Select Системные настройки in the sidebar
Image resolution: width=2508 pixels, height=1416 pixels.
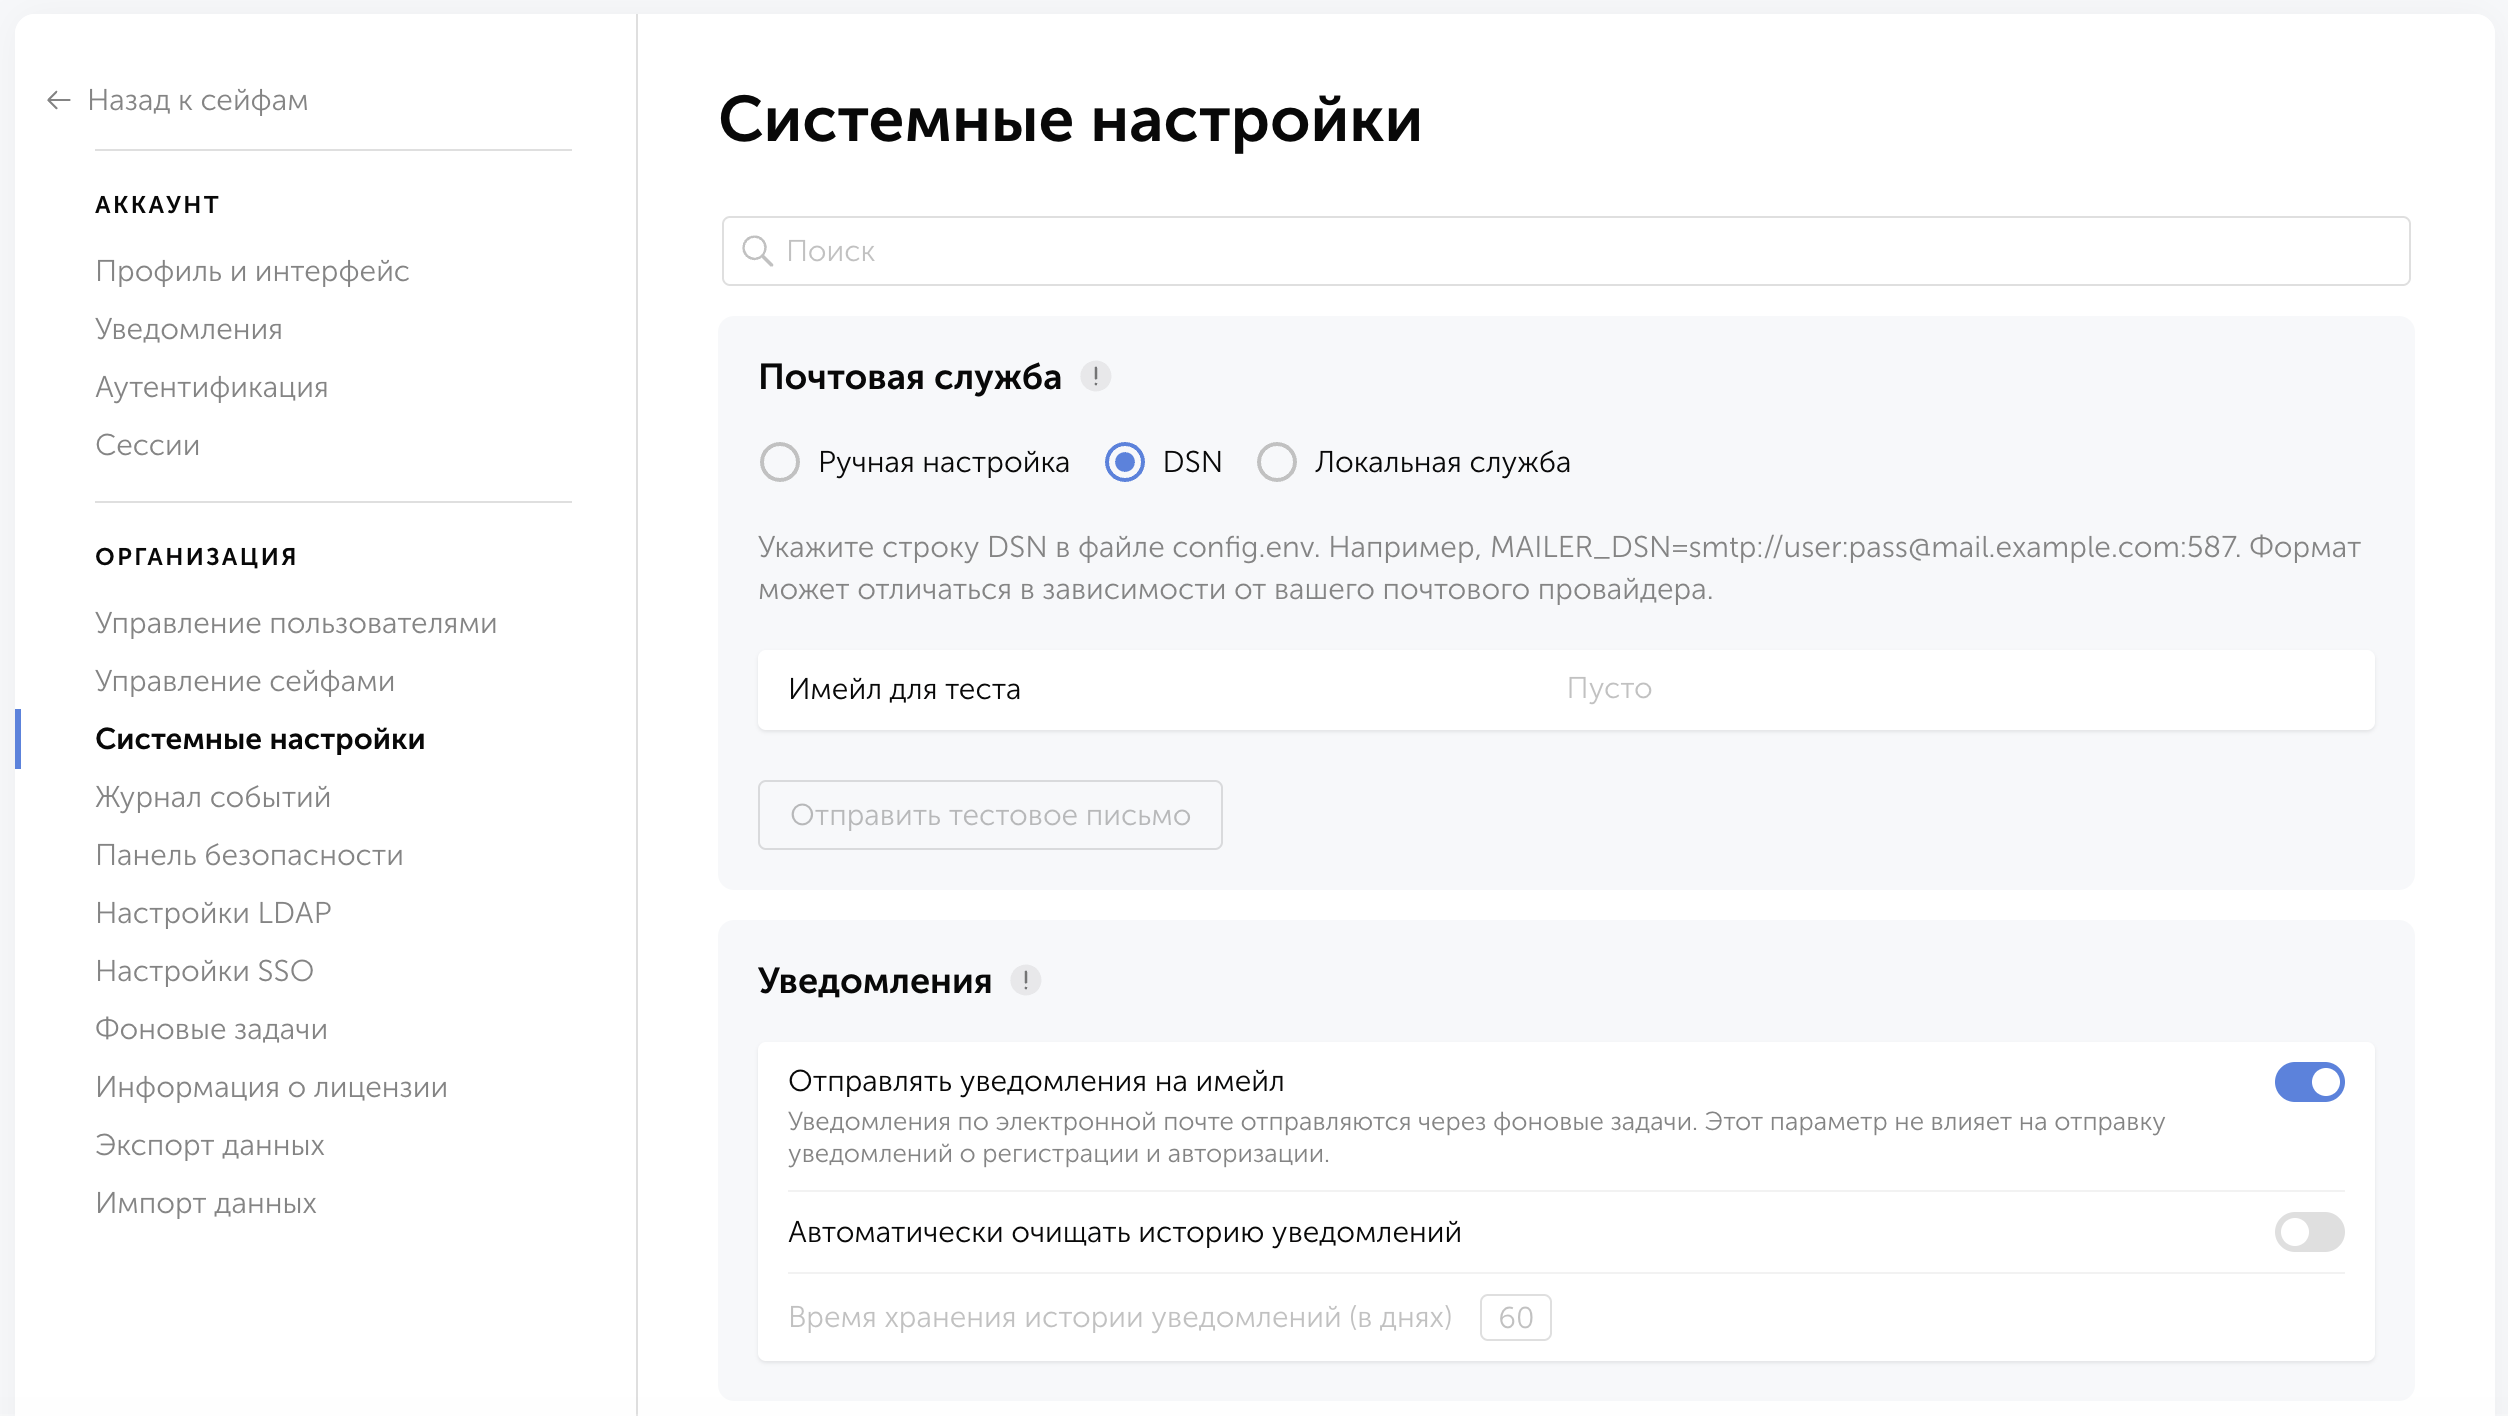point(260,739)
